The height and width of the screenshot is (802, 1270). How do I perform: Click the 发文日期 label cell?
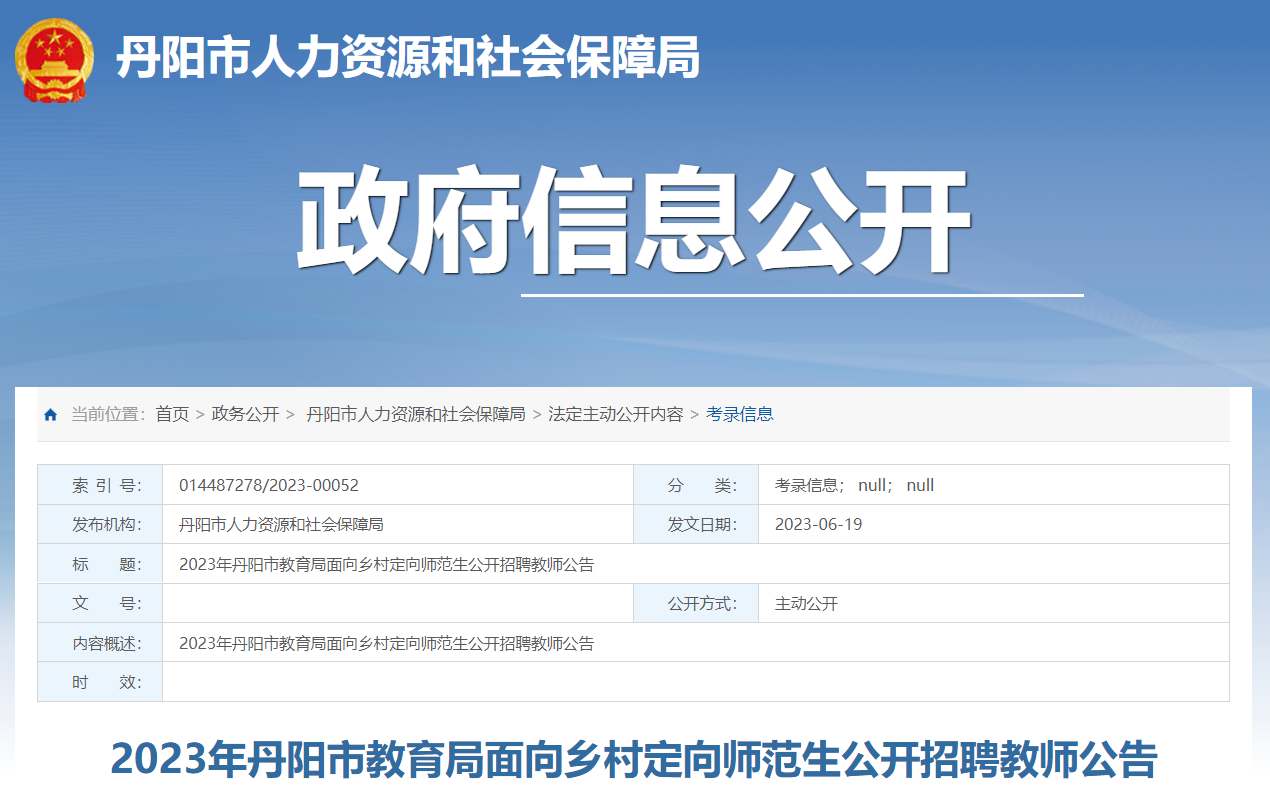pyautogui.click(x=696, y=524)
